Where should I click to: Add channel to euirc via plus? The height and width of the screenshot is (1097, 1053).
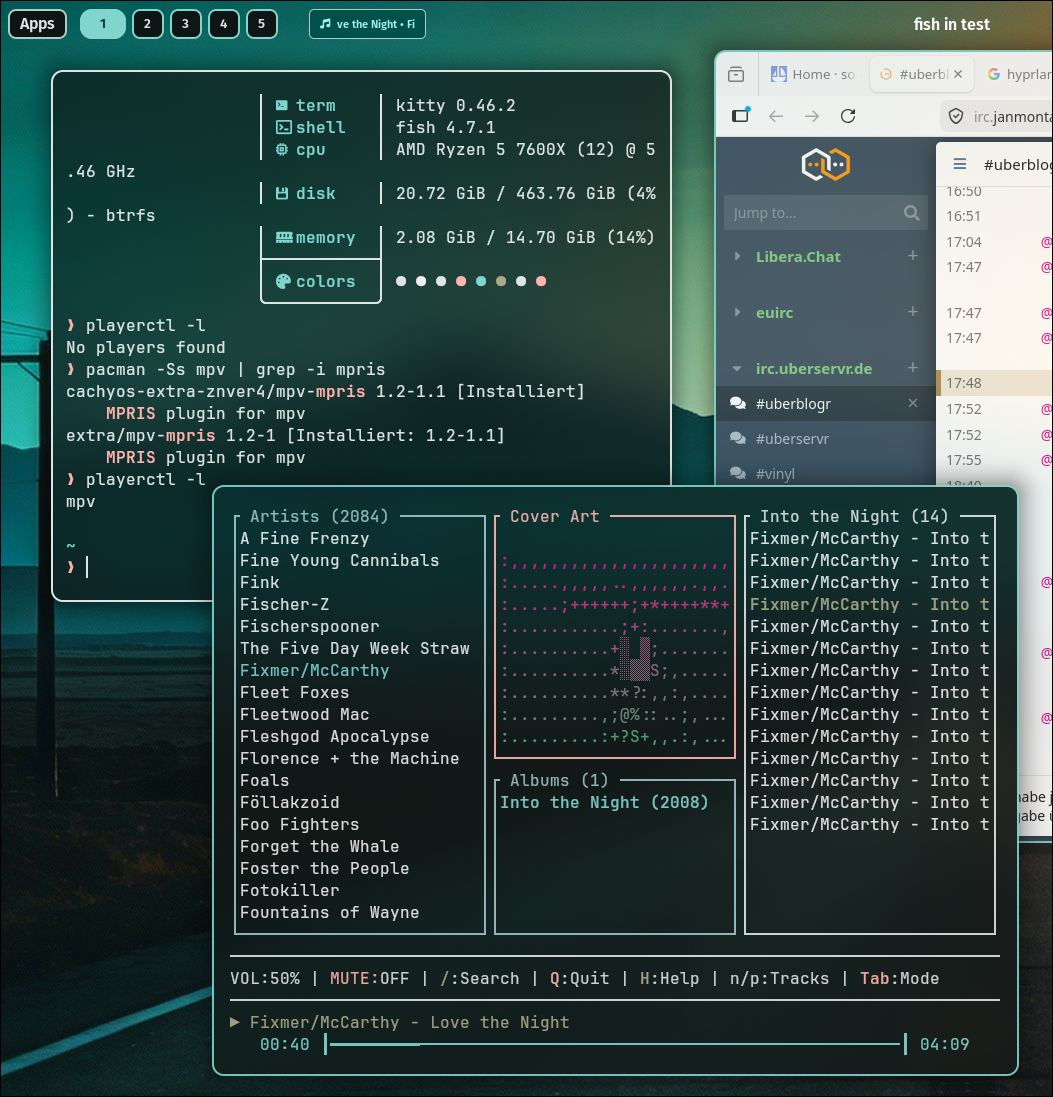[x=912, y=311]
